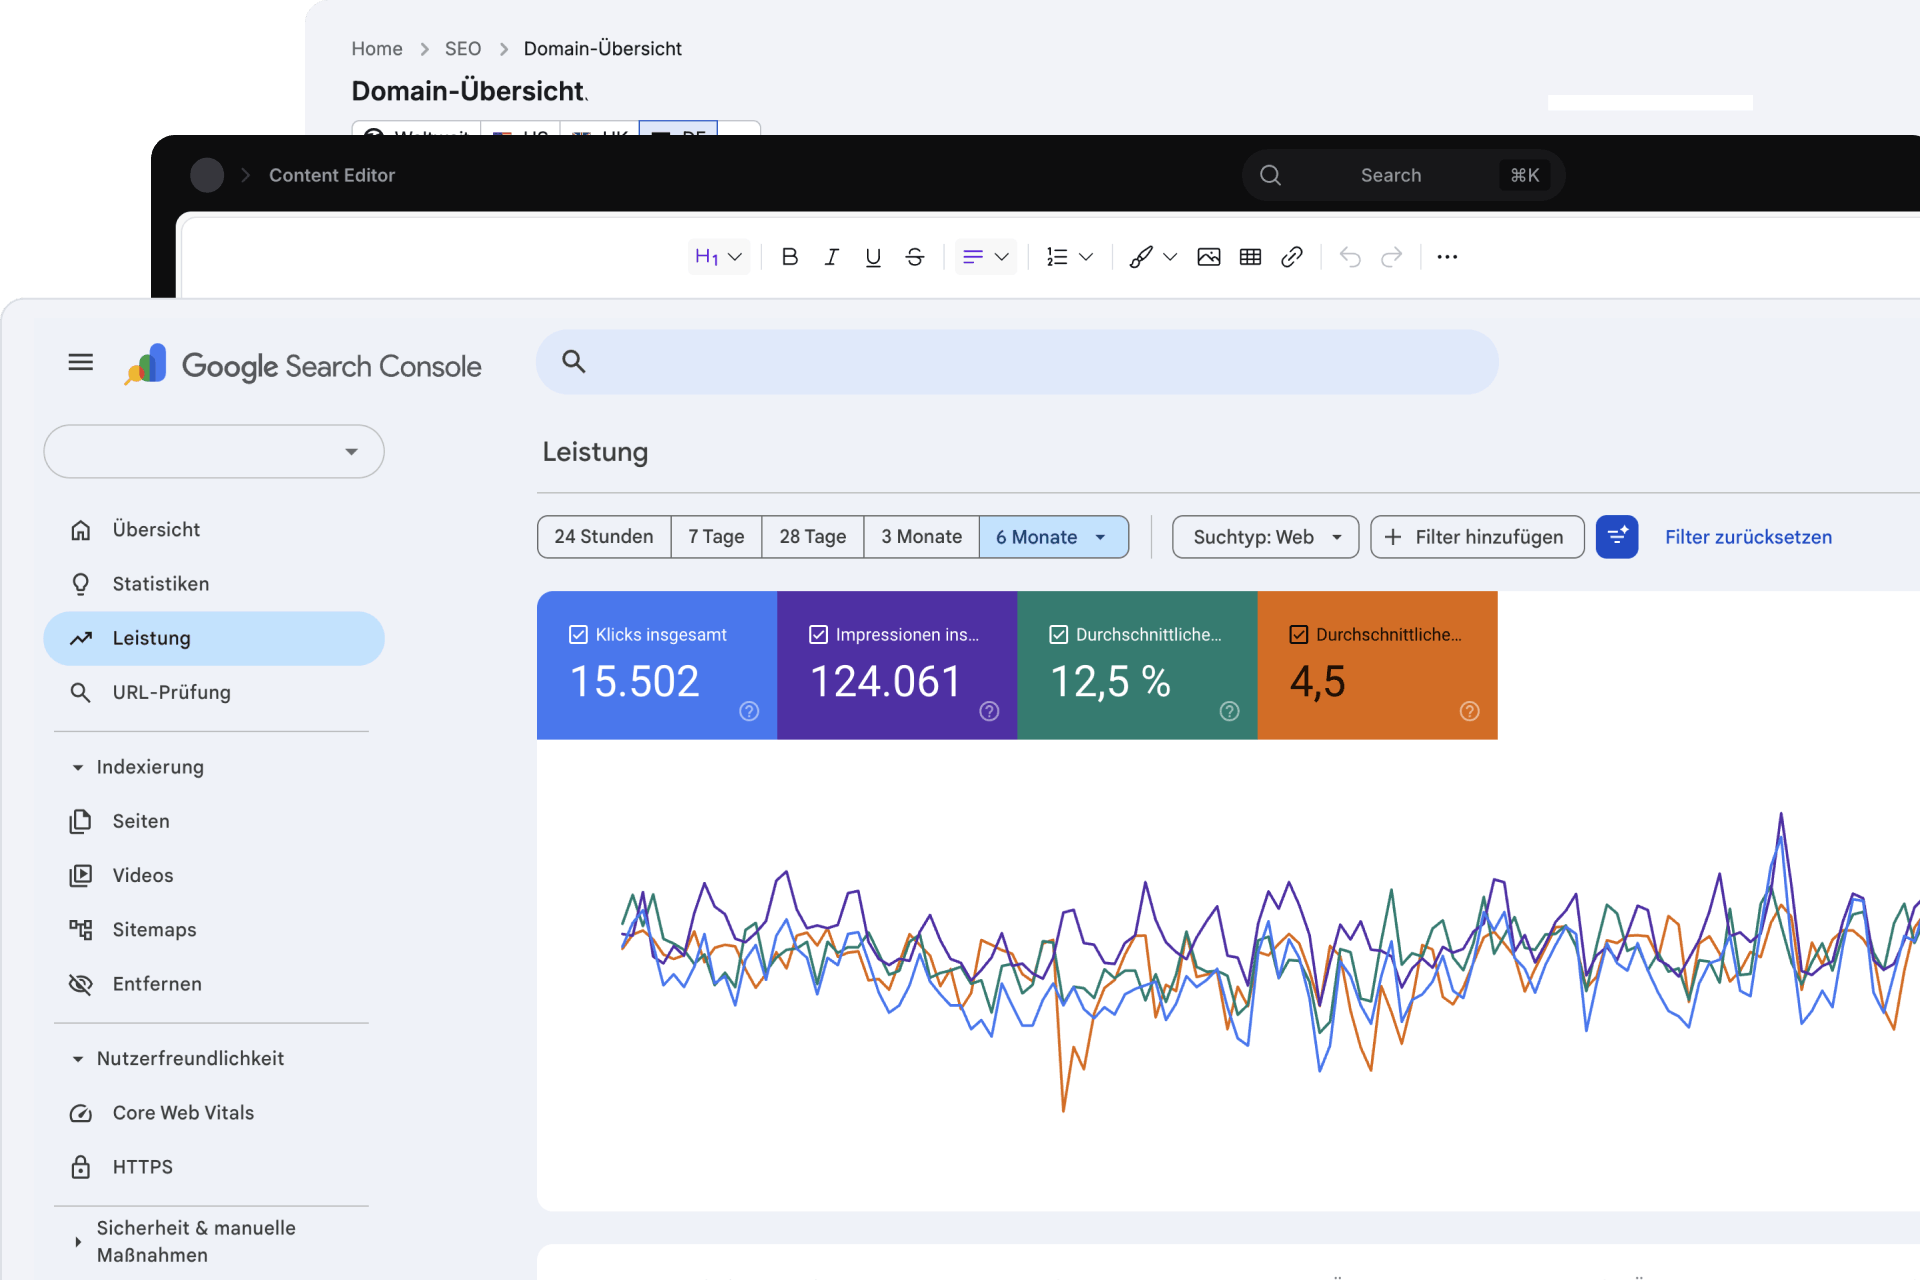The image size is (1920, 1280).
Task: Click the Content Editor Search field
Action: click(x=1404, y=175)
